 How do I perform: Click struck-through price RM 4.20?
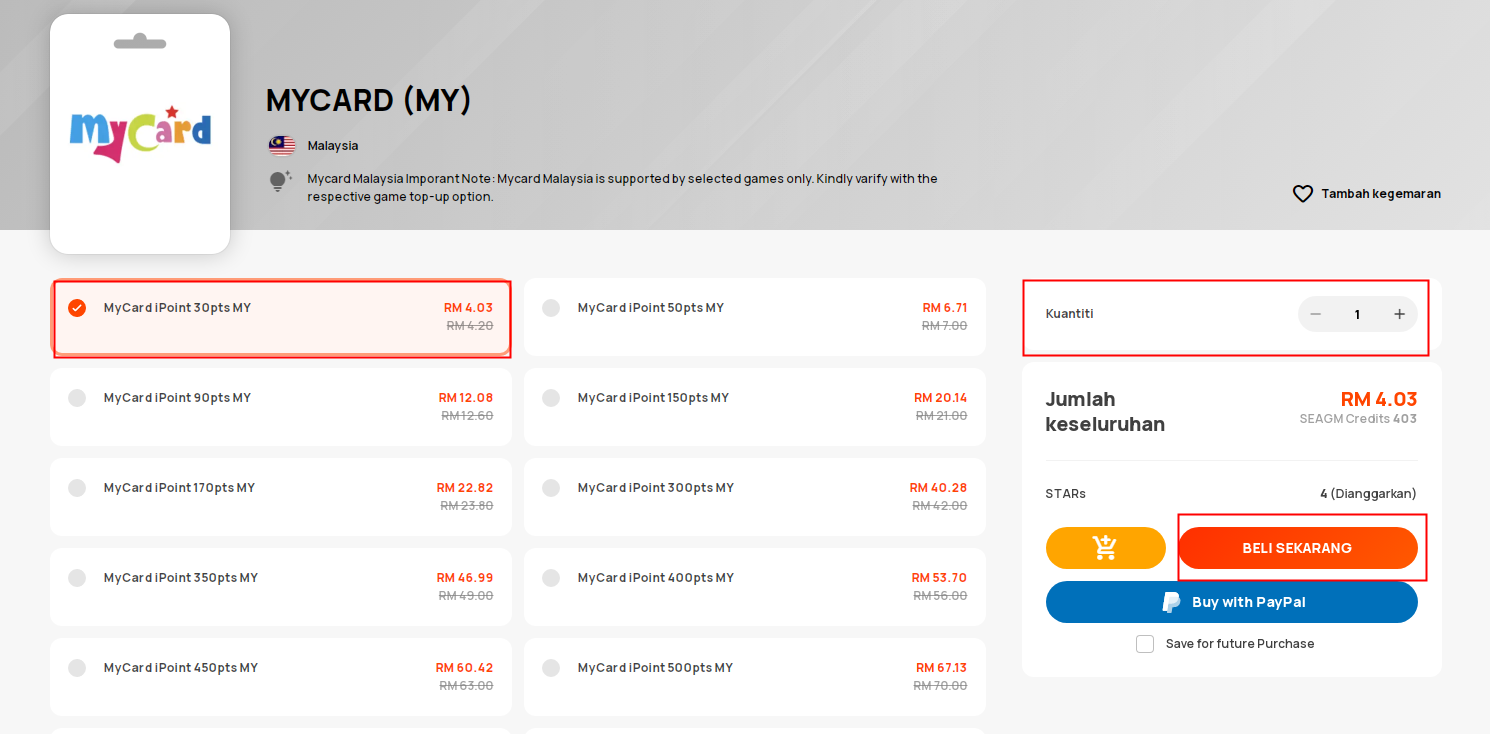pyautogui.click(x=470, y=326)
